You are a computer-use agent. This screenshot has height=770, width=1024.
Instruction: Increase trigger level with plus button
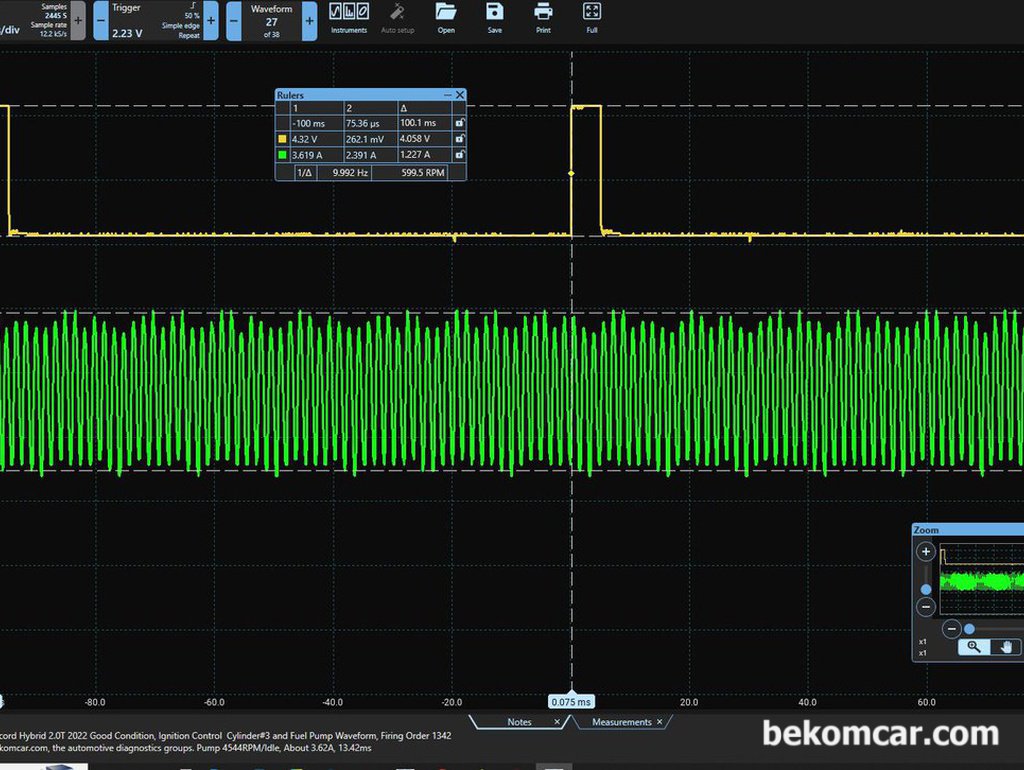211,21
